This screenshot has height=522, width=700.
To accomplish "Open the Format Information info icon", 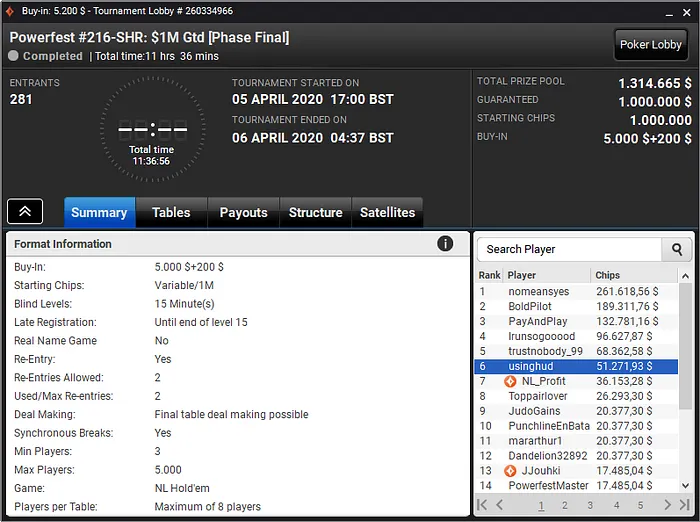I will (445, 243).
